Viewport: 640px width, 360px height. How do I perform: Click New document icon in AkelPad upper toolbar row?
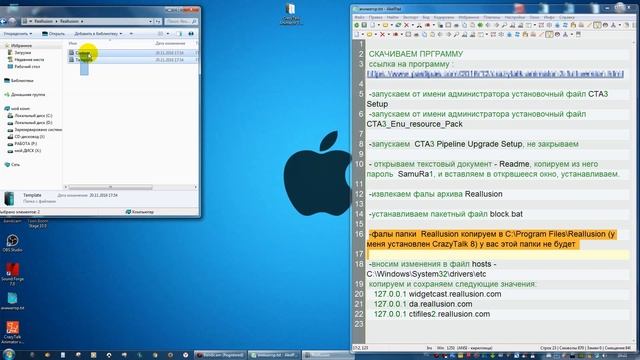coord(372,25)
